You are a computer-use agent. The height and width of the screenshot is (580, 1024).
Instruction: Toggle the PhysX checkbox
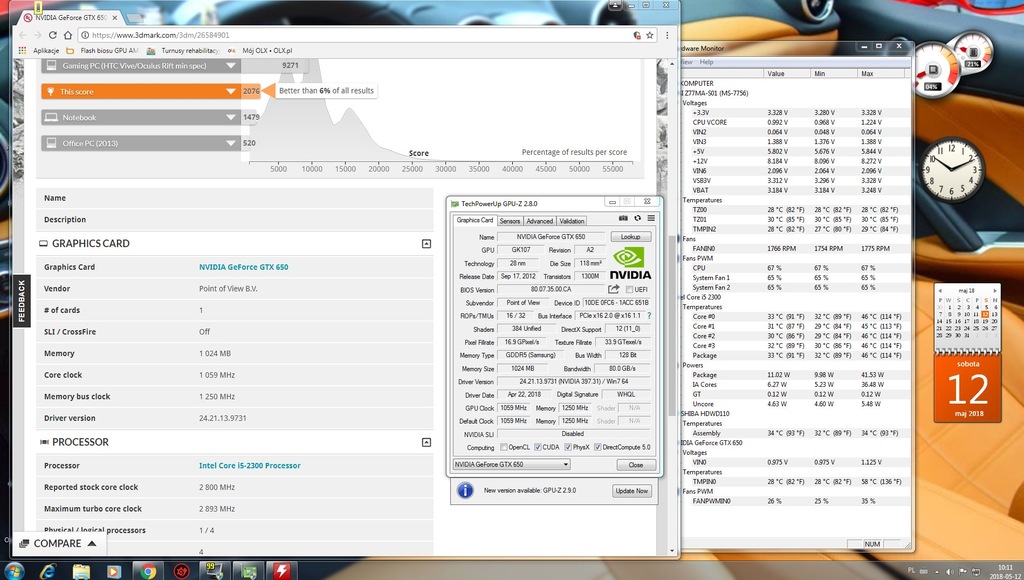[568, 447]
